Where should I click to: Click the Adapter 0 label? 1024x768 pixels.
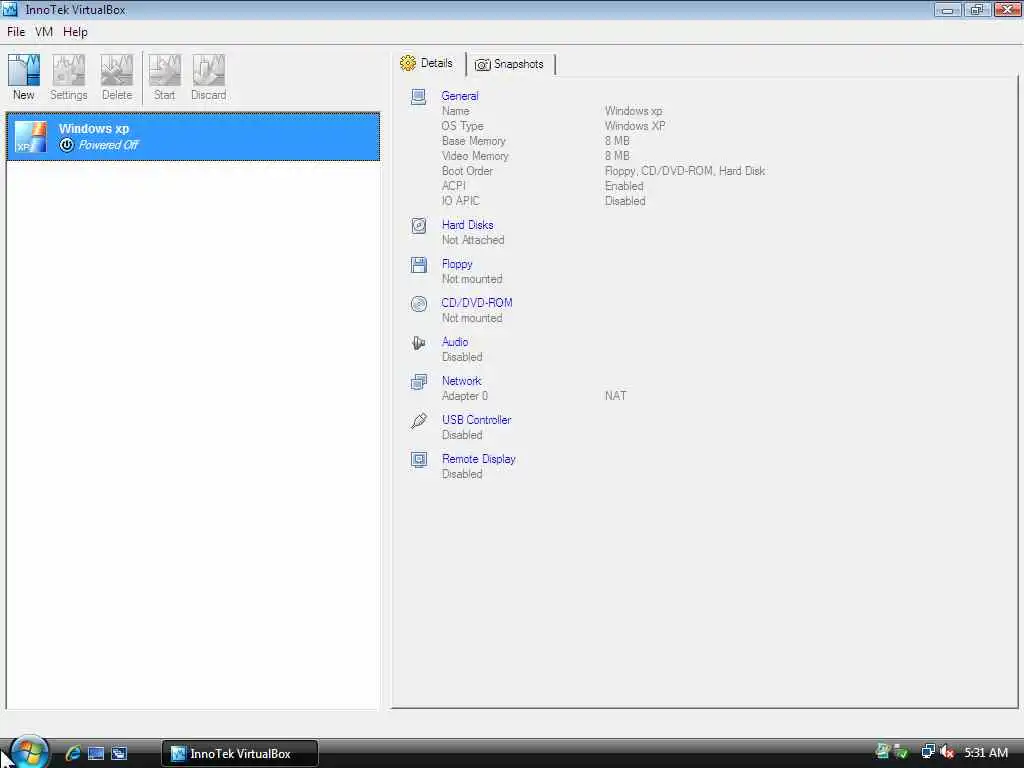pyautogui.click(x=464, y=396)
